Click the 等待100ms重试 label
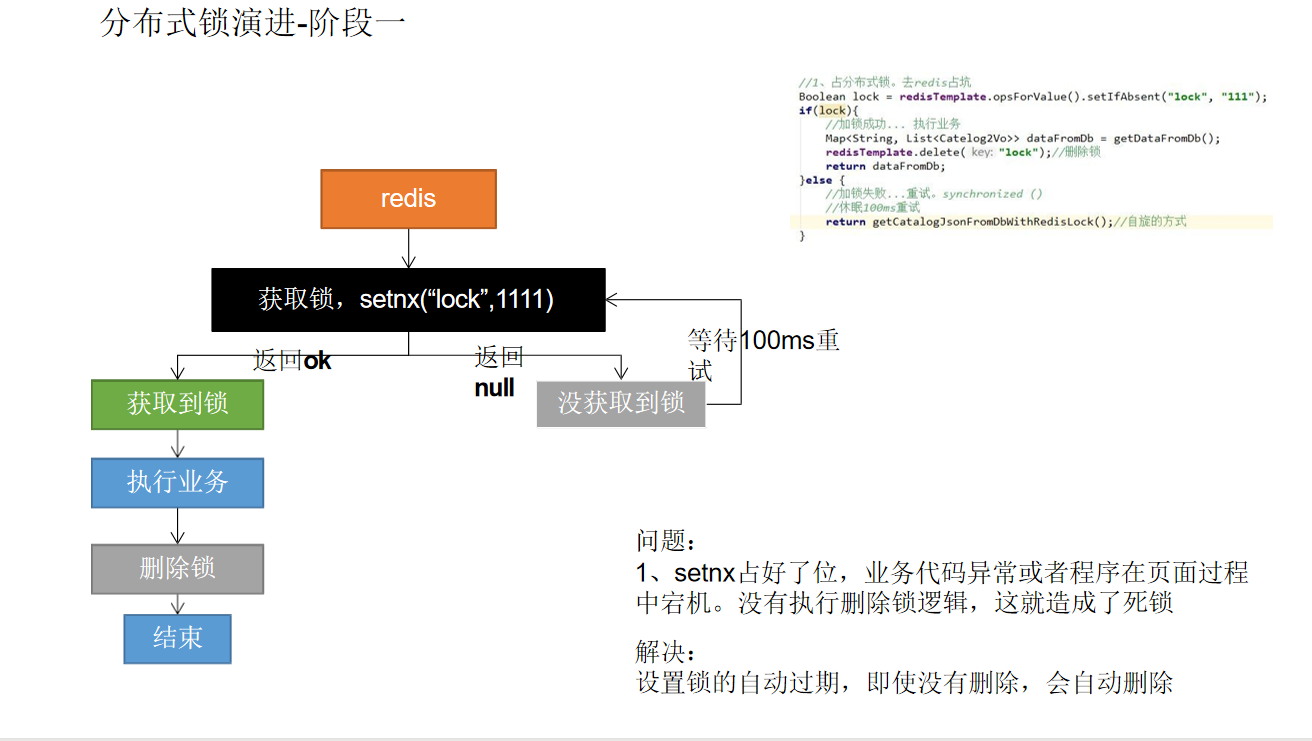The image size is (1312, 741). 762,355
